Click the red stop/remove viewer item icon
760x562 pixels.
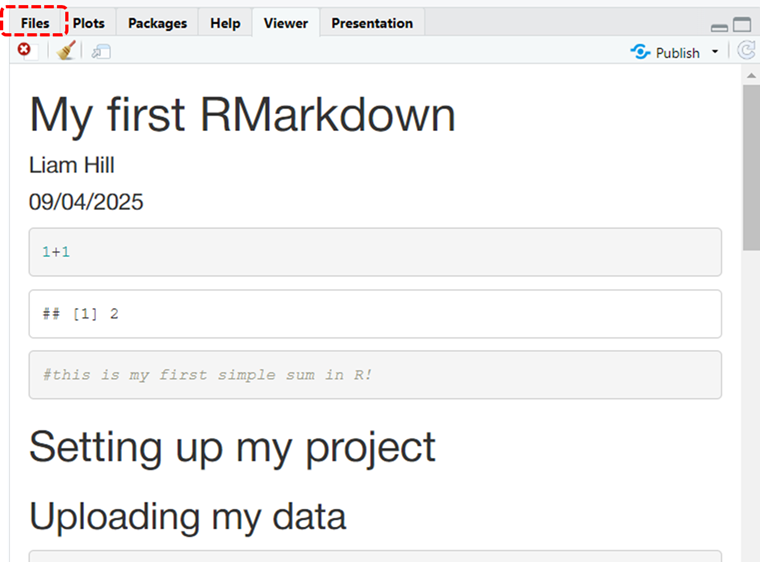(24, 49)
